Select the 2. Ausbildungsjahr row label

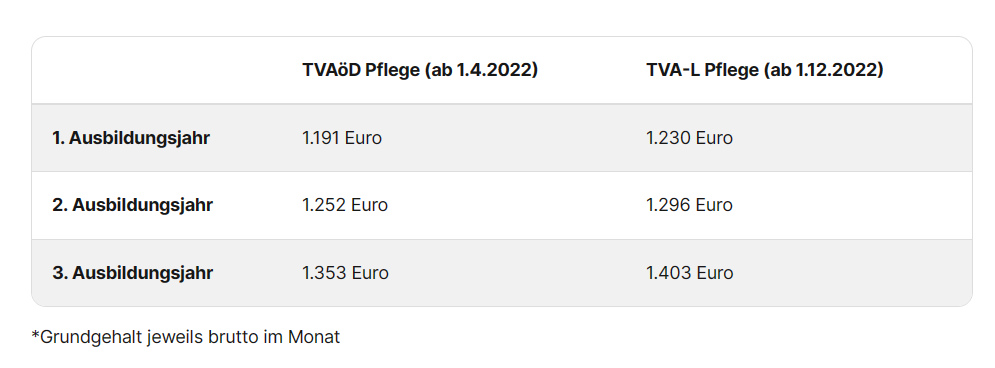132,205
